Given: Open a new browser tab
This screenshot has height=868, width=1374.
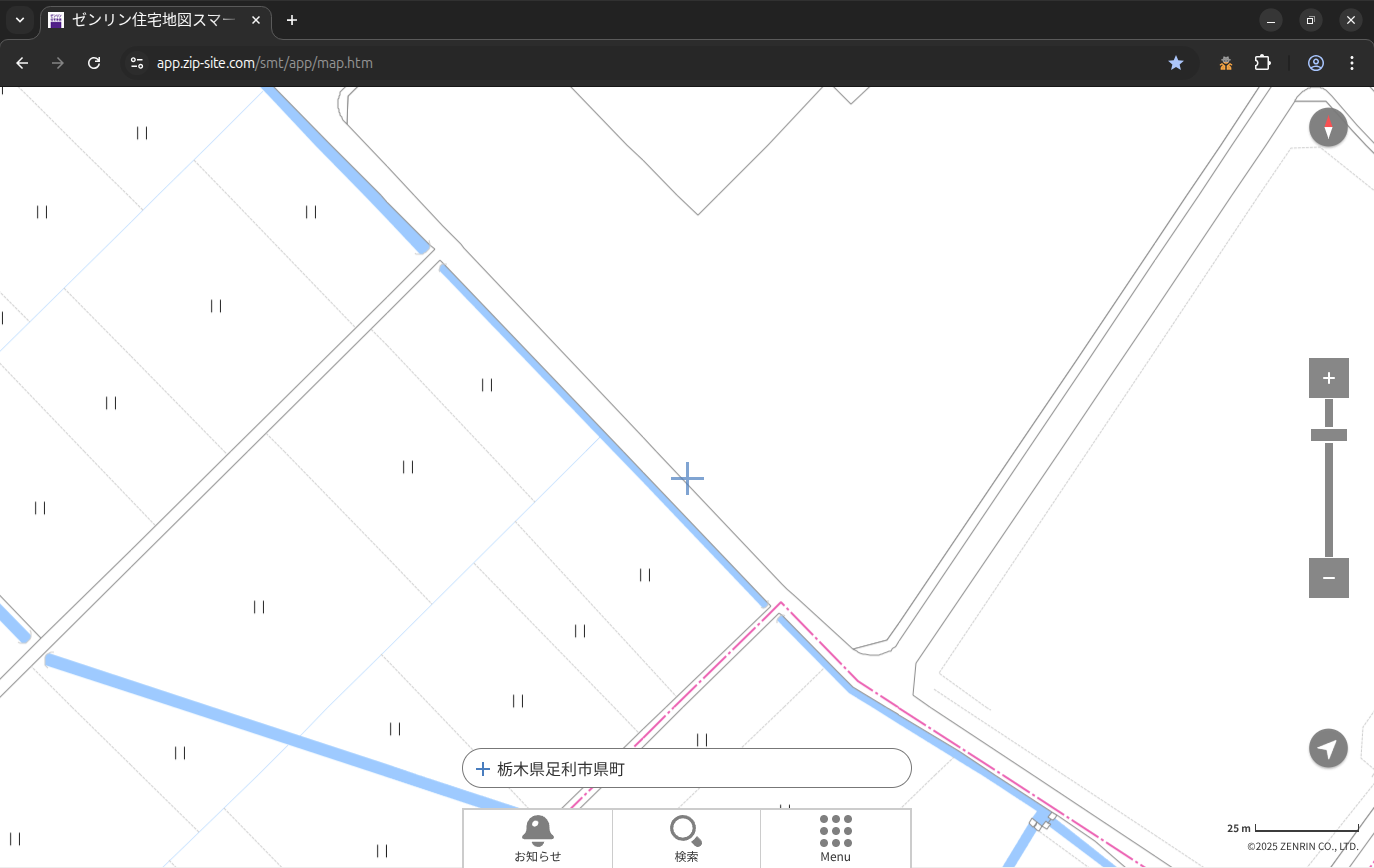Looking at the screenshot, I should (x=292, y=20).
